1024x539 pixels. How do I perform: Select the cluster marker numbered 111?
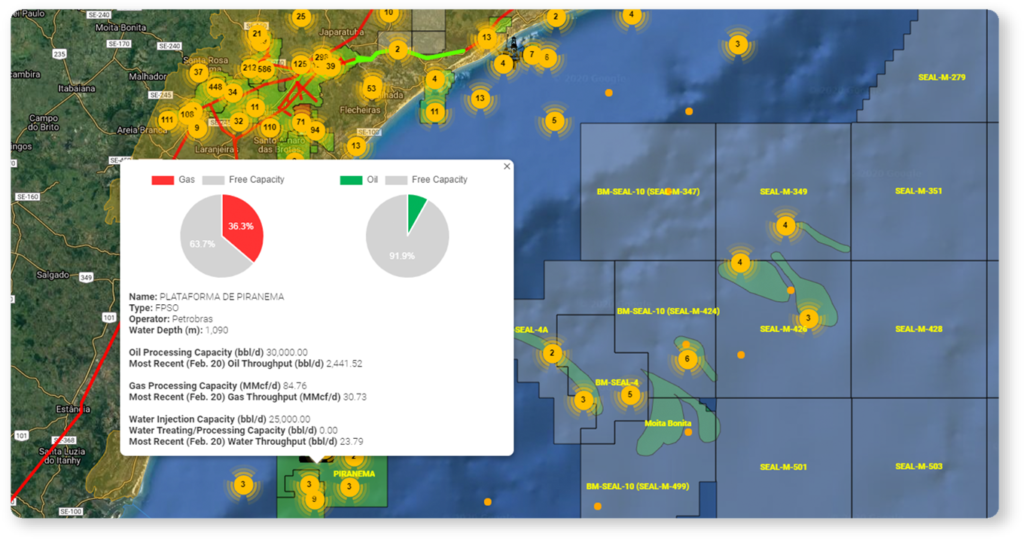click(x=167, y=120)
